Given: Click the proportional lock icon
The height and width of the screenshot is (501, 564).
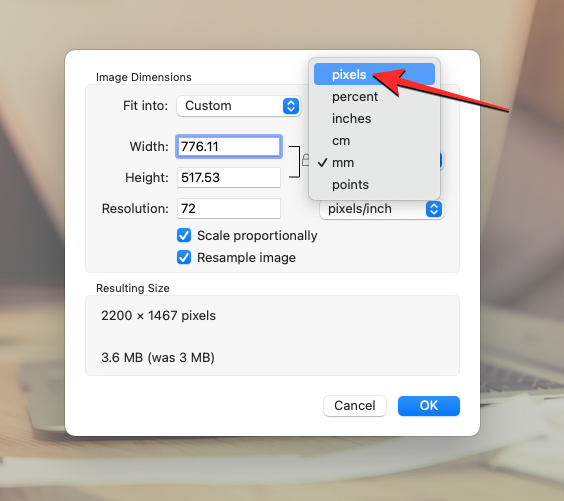Looking at the screenshot, I should pos(305,160).
